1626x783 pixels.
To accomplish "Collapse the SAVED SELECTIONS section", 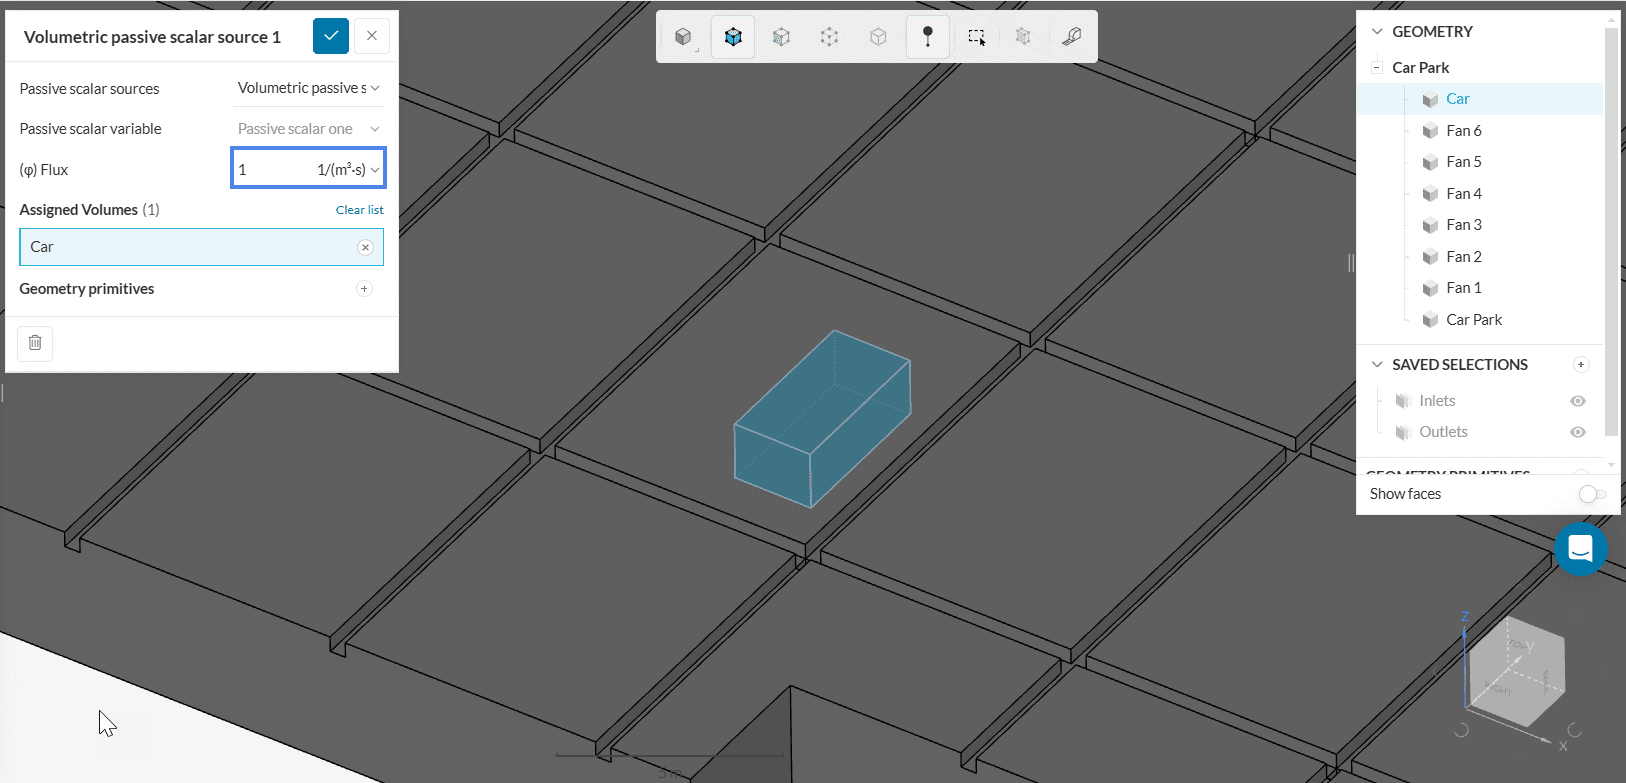I will [1377, 365].
